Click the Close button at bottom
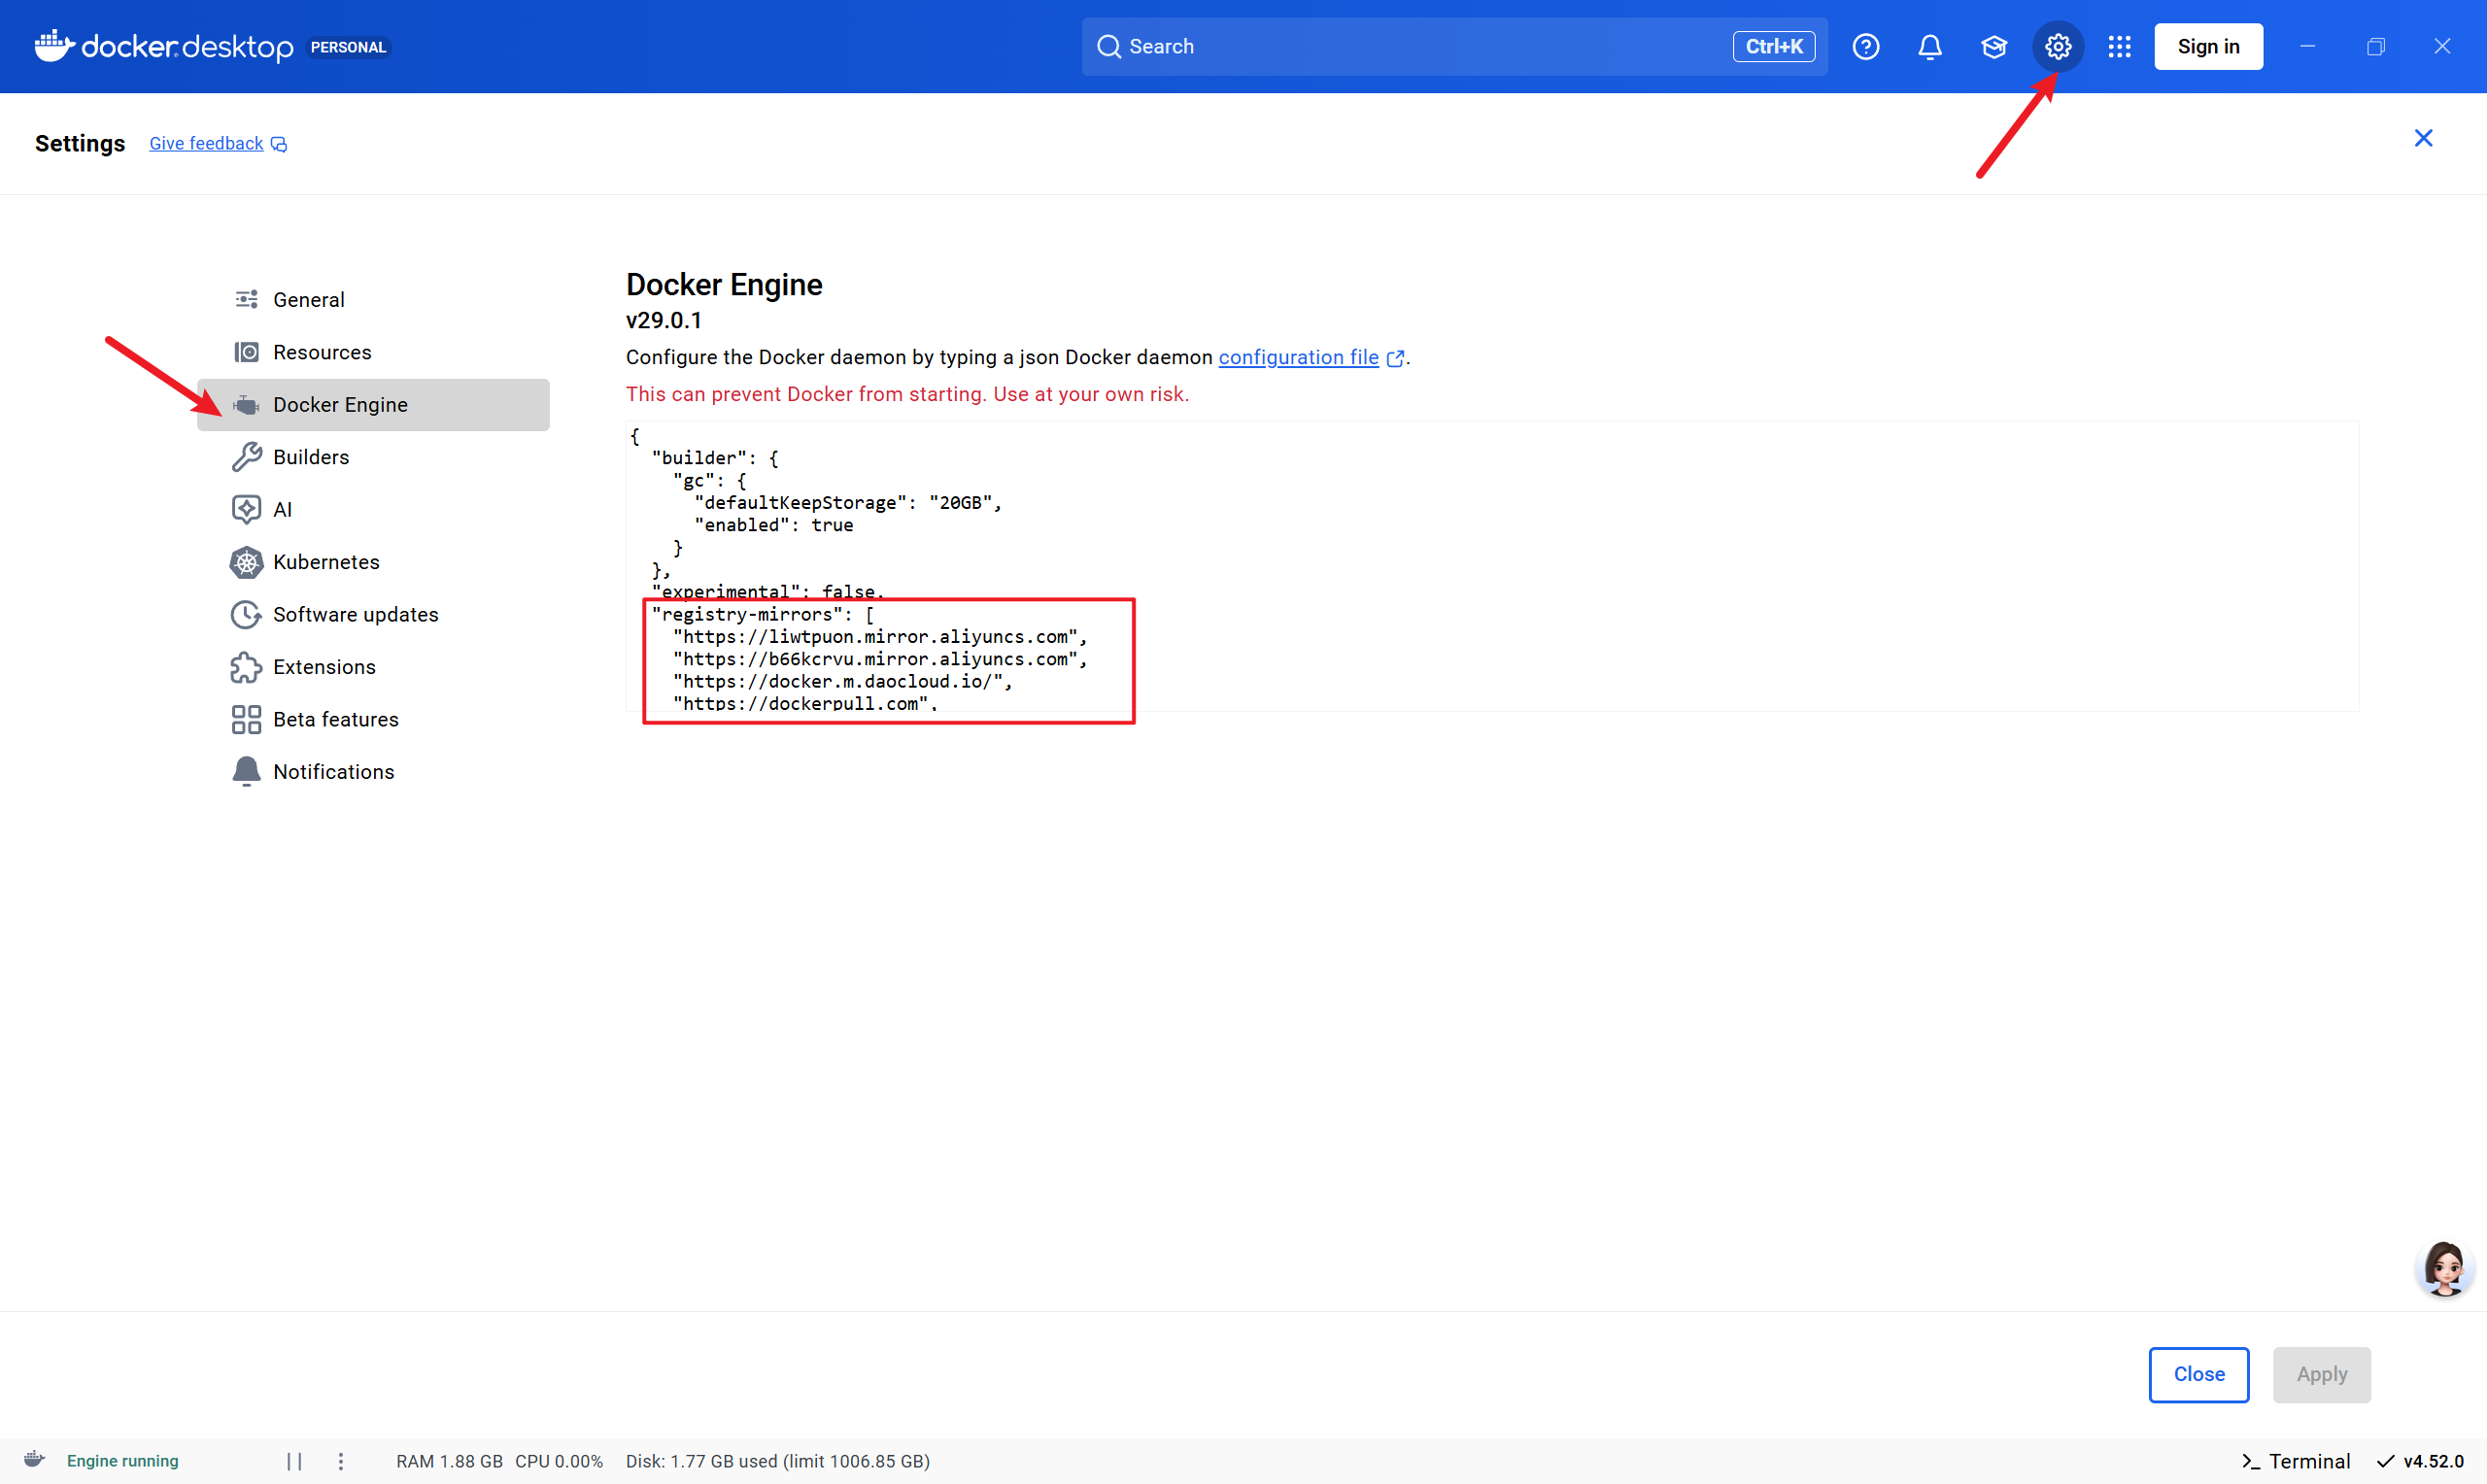Viewport: 2487px width, 1484px height. [x=2198, y=1374]
